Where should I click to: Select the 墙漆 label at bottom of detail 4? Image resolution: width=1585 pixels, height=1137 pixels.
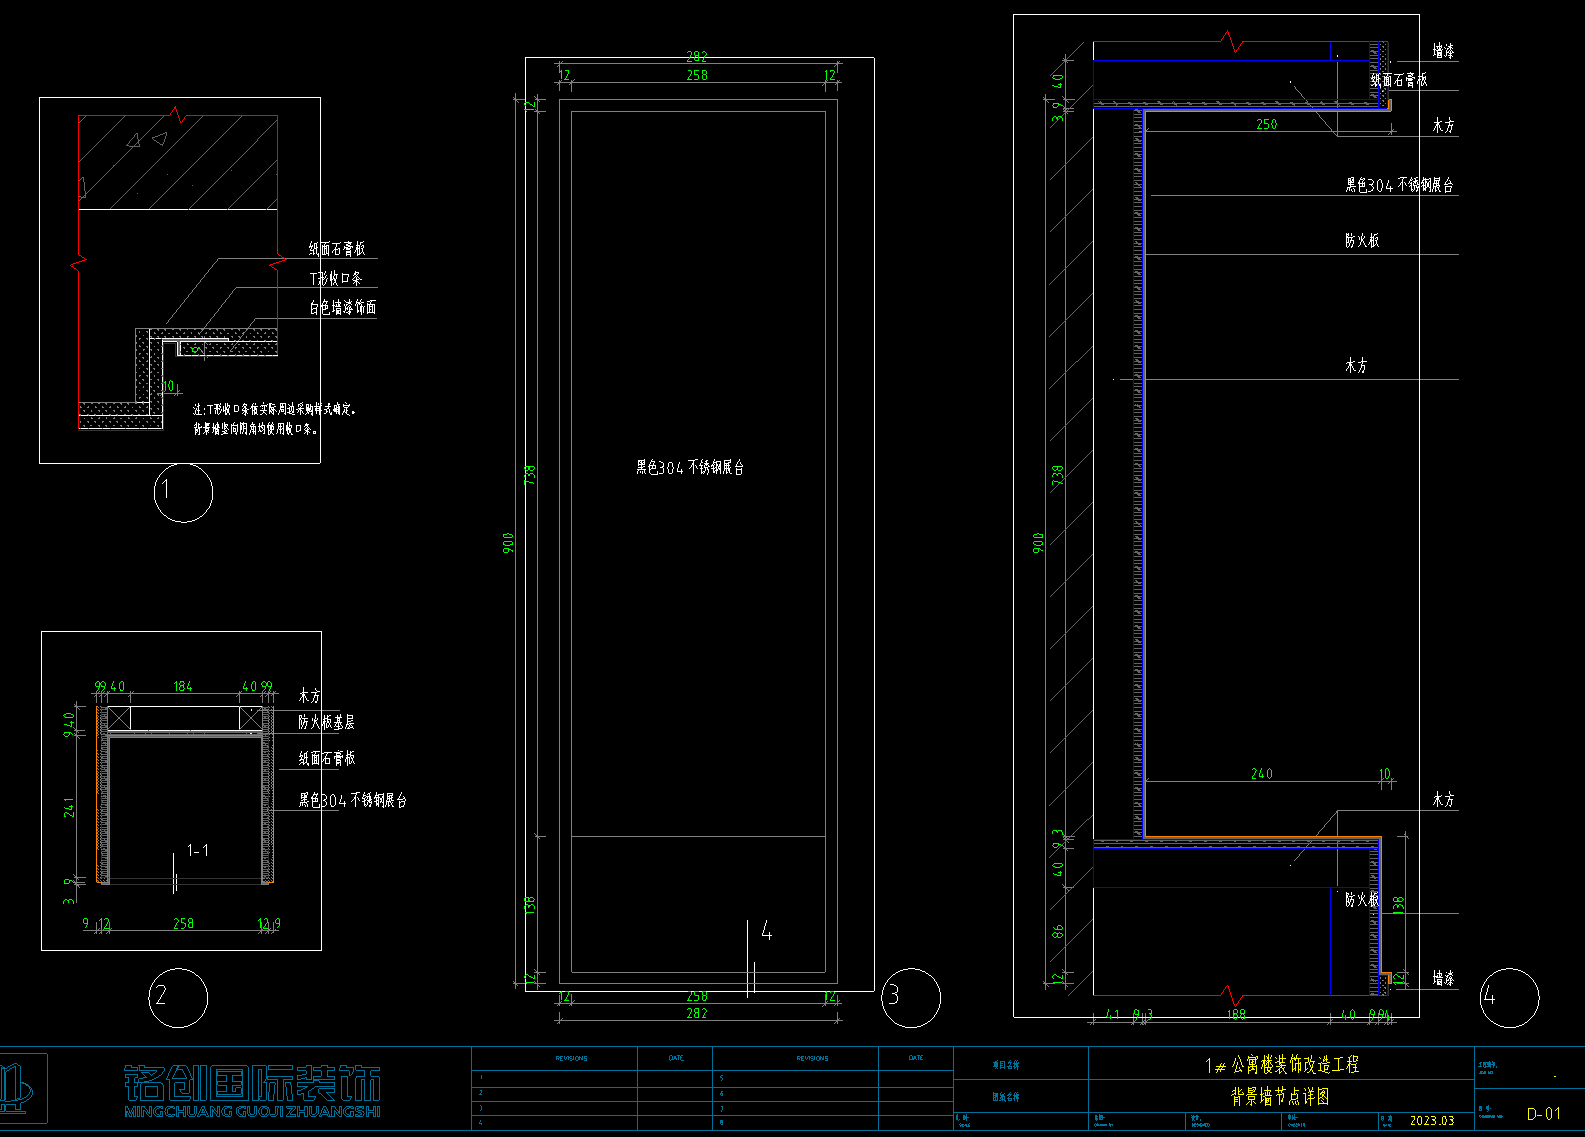(x=1443, y=978)
